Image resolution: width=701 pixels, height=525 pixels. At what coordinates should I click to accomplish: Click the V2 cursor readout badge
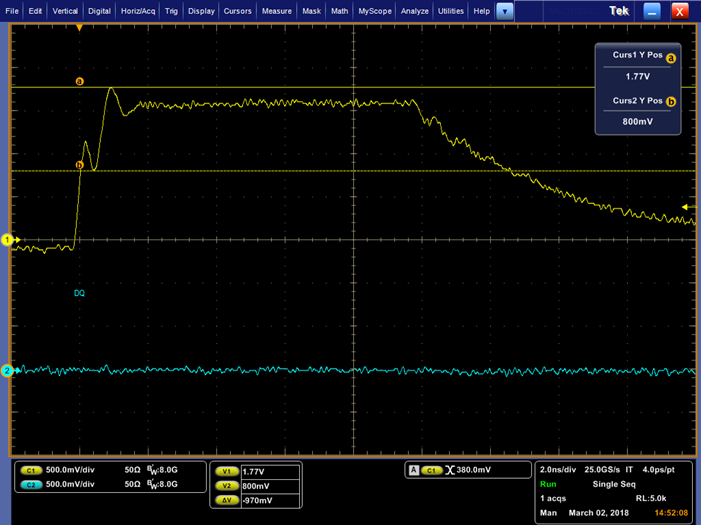(227, 486)
